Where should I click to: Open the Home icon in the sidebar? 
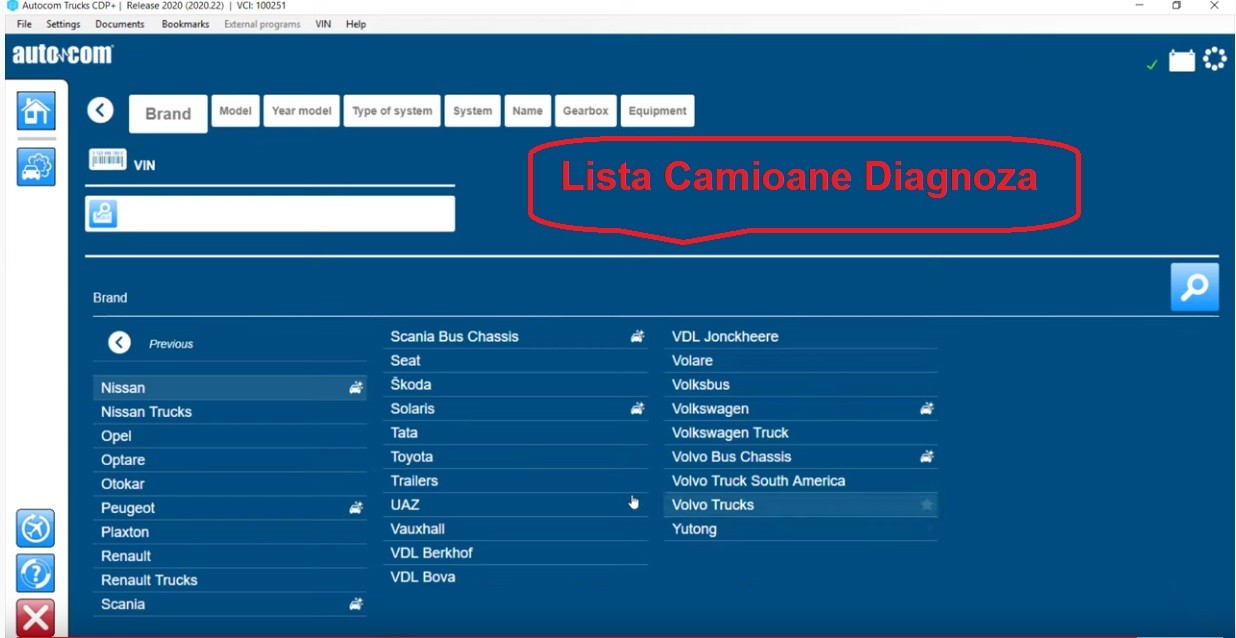(x=36, y=109)
